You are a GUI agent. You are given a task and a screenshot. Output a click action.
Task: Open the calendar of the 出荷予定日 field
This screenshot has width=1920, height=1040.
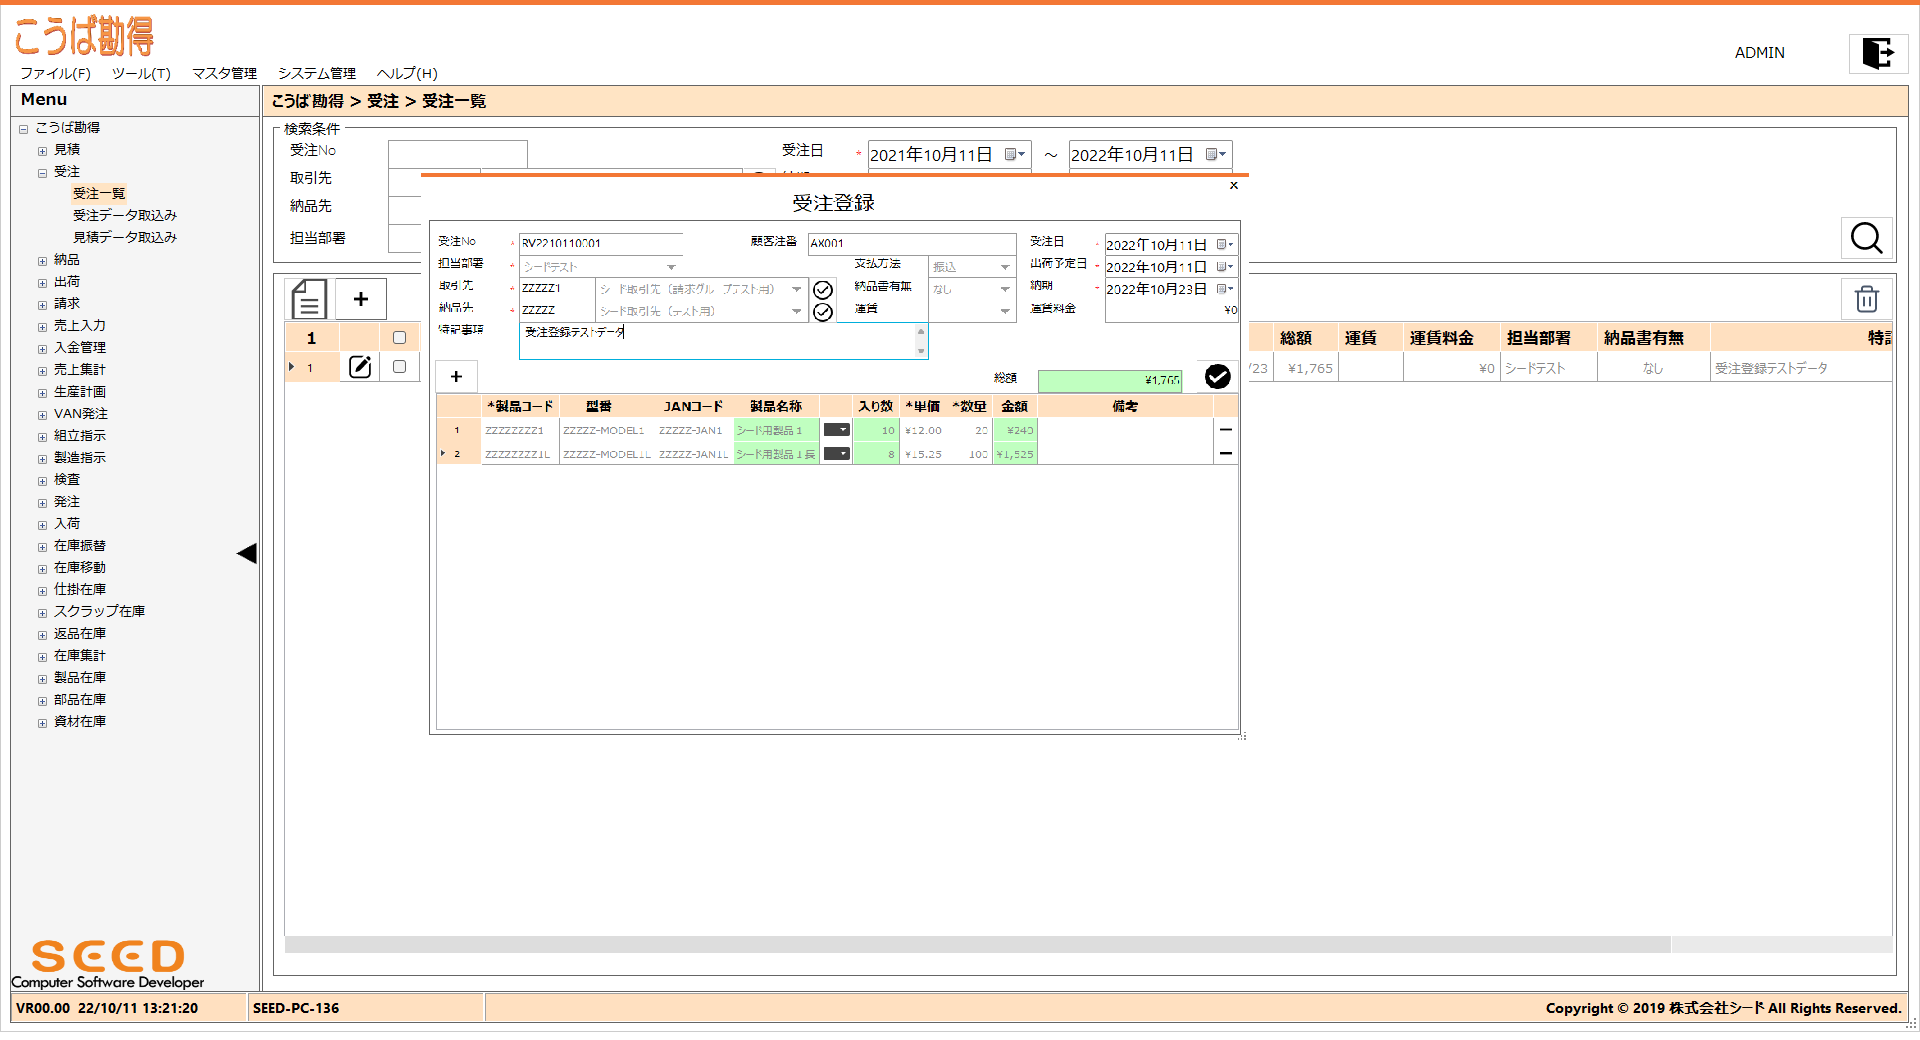coord(1224,267)
